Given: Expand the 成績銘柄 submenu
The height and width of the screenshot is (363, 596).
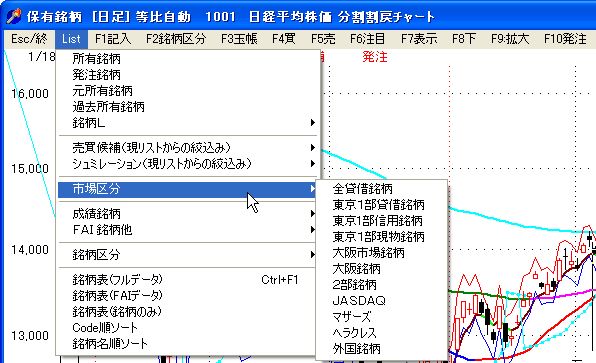Looking at the screenshot, I should (x=187, y=214).
